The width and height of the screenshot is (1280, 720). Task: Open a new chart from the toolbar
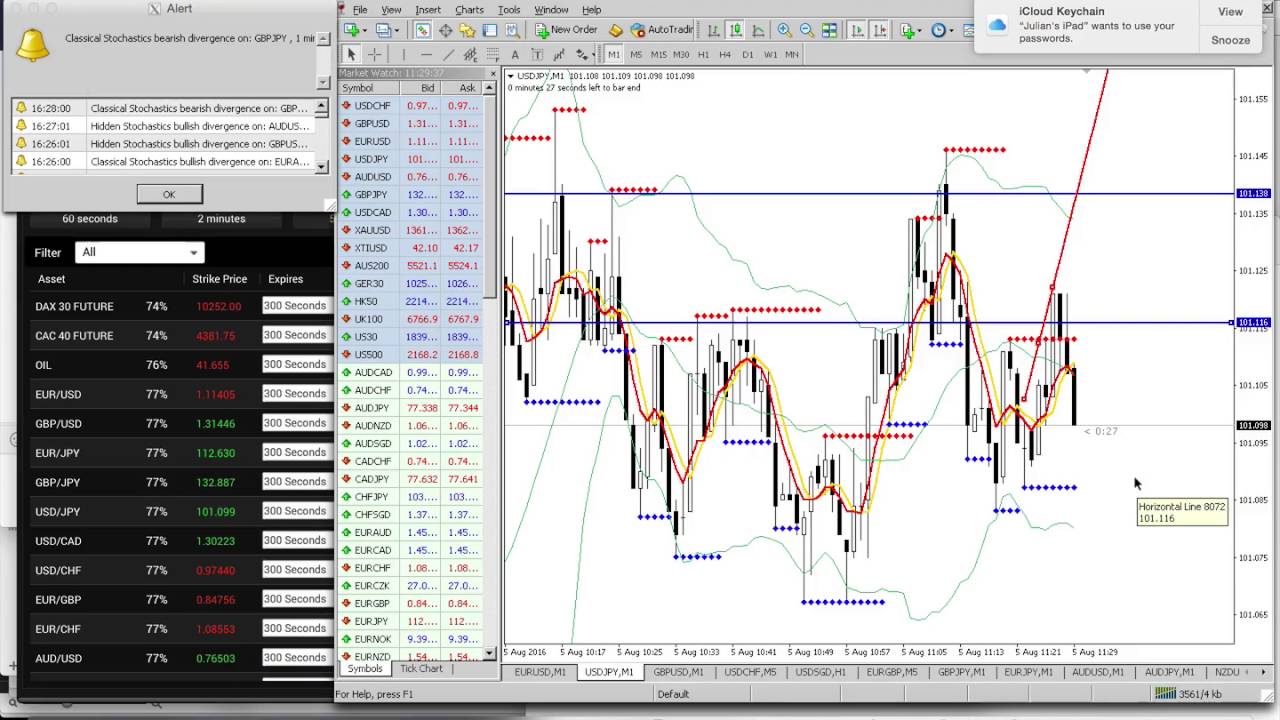point(353,30)
